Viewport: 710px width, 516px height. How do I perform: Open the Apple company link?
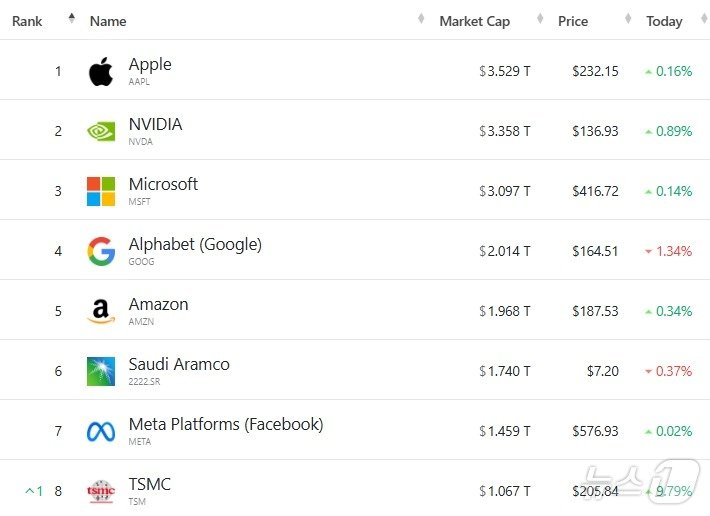(150, 65)
